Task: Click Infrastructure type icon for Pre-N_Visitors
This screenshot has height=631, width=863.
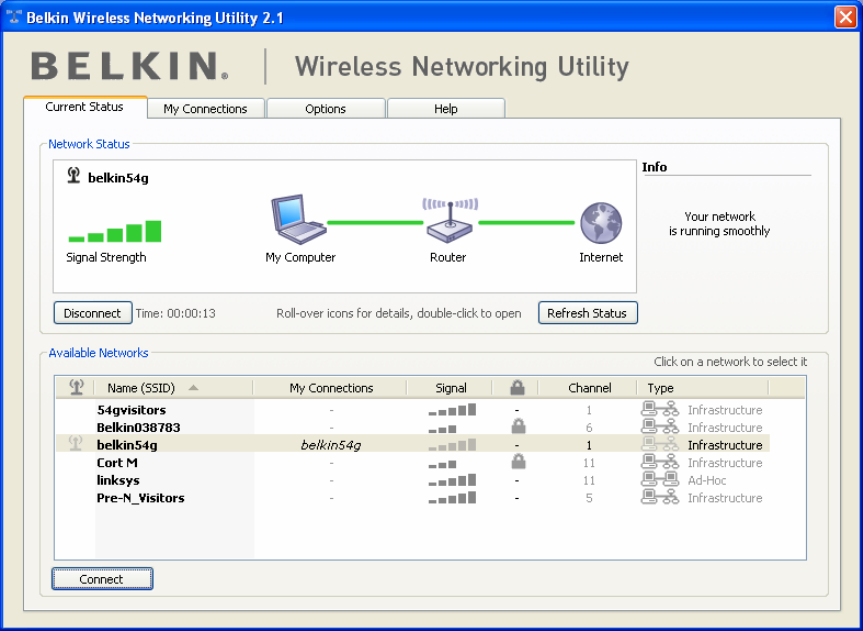Action: 660,497
